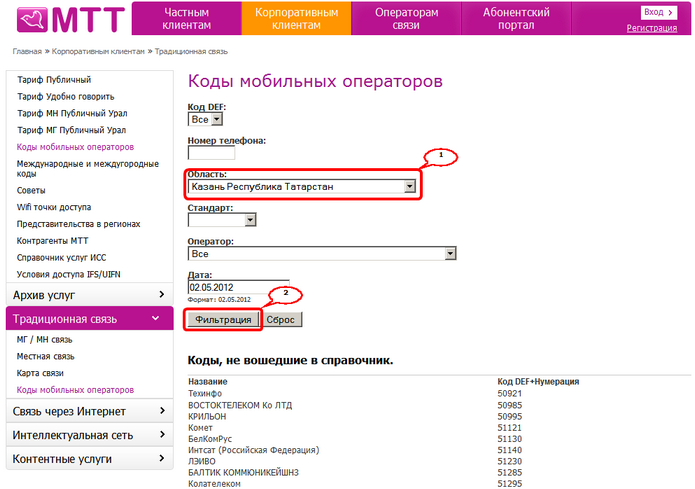This screenshot has height=489, width=695.
Task: Open the Область dropdown
Action: pos(302,187)
